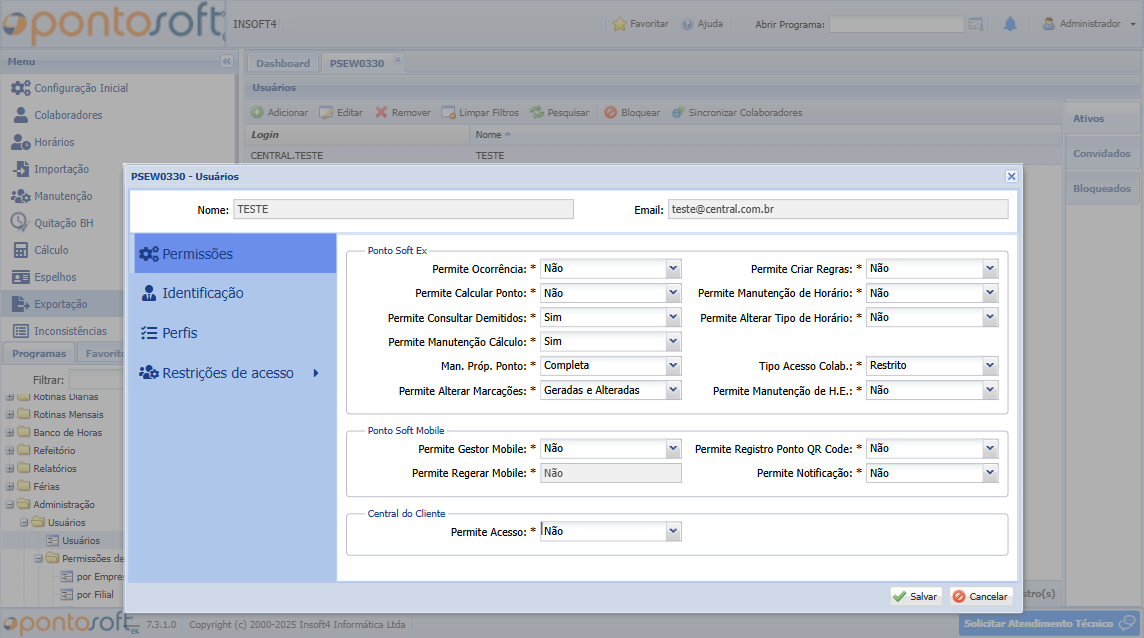Save changes with the Salvar button
1144x638 pixels.
[x=915, y=596]
